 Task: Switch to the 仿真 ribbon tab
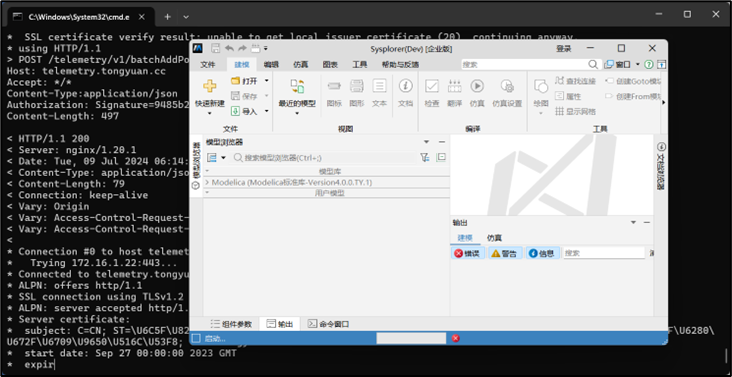(301, 65)
